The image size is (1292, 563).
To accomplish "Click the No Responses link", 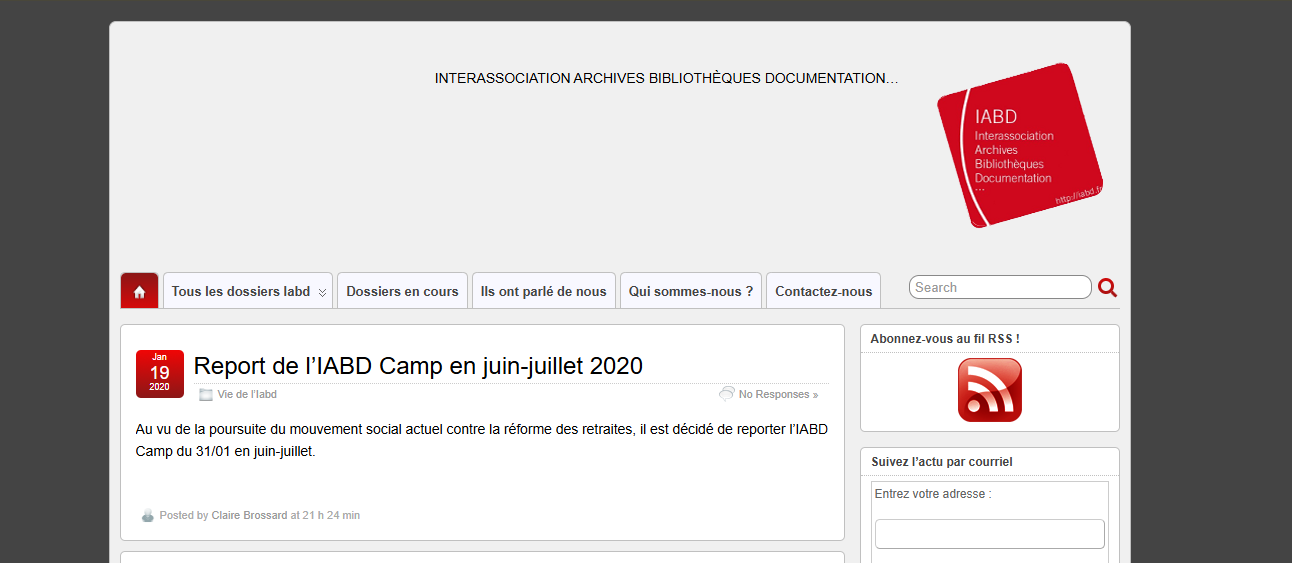I will pyautogui.click(x=778, y=395).
